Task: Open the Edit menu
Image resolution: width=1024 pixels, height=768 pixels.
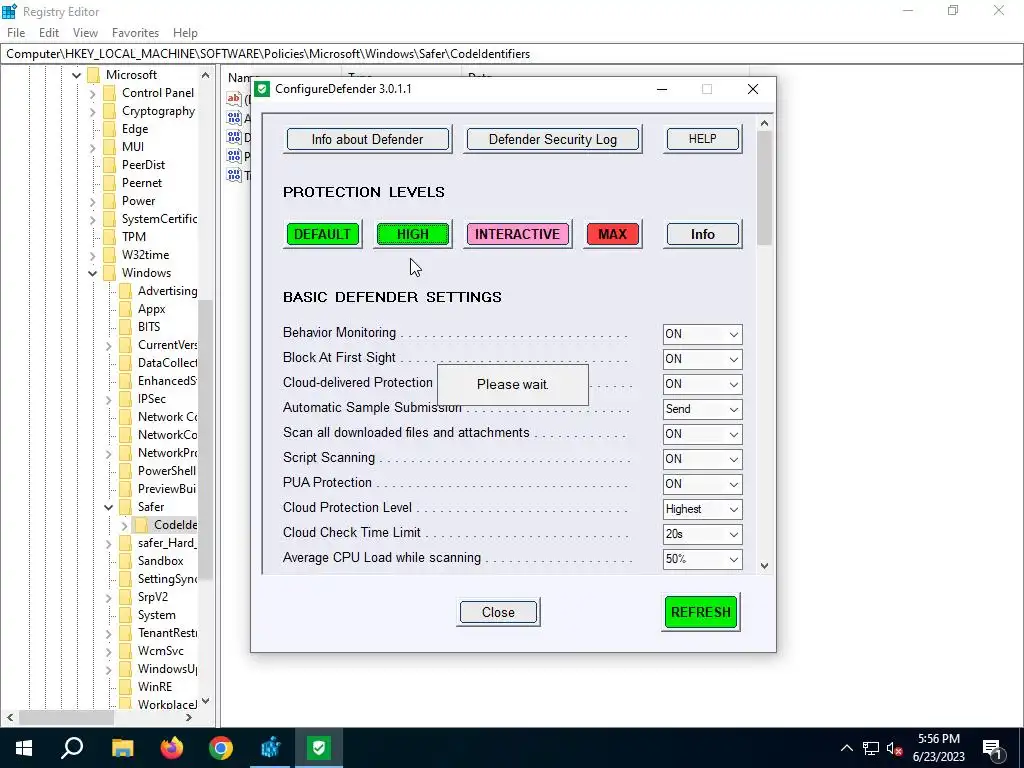Action: [x=49, y=33]
